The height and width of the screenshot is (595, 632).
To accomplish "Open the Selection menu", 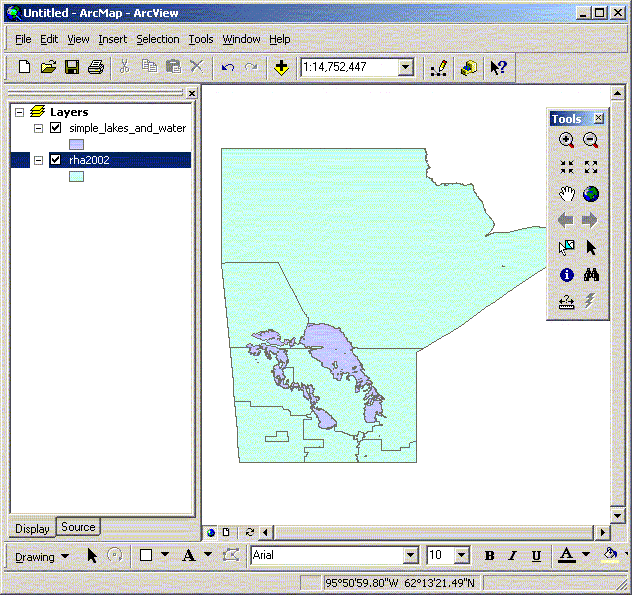I will tap(158, 39).
